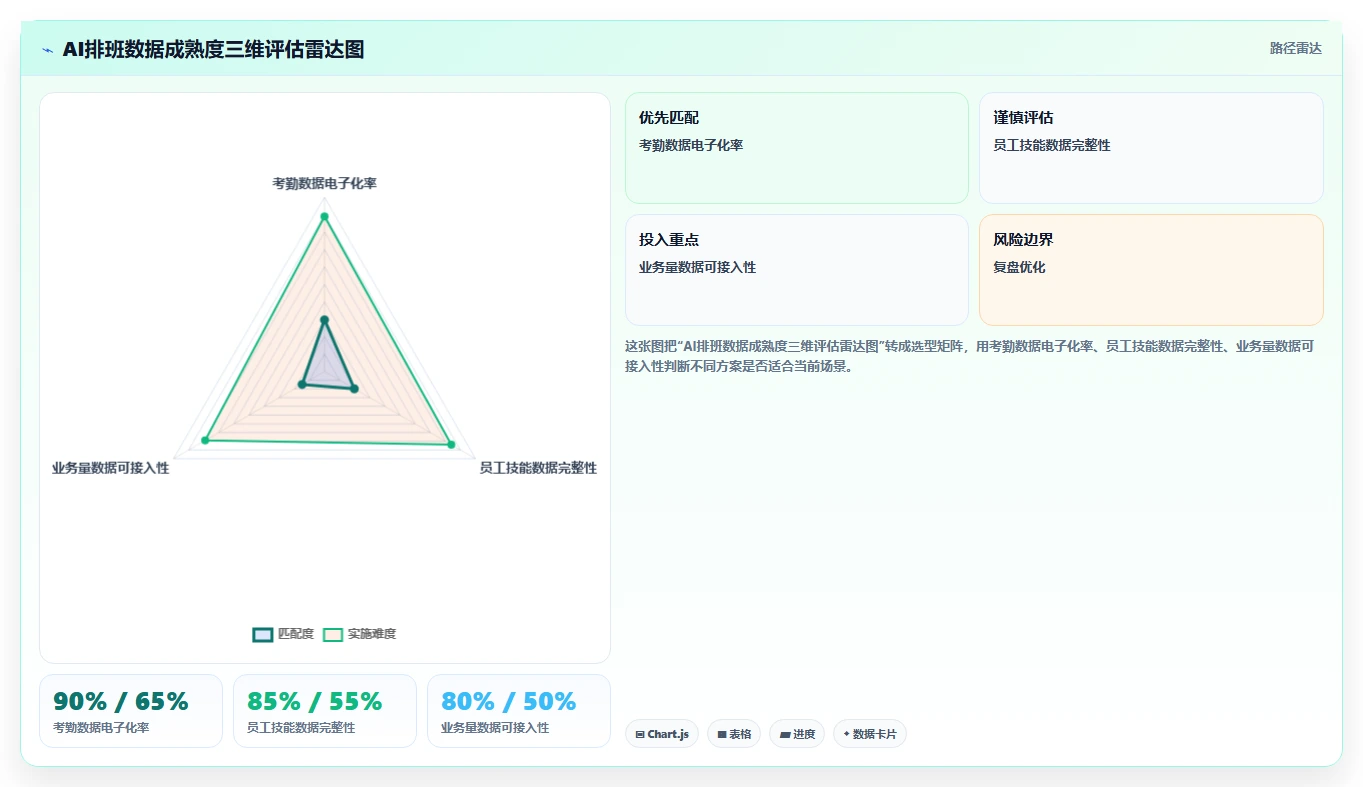Open the 投入重点 card
Image resolution: width=1363 pixels, height=787 pixels.
(797, 270)
